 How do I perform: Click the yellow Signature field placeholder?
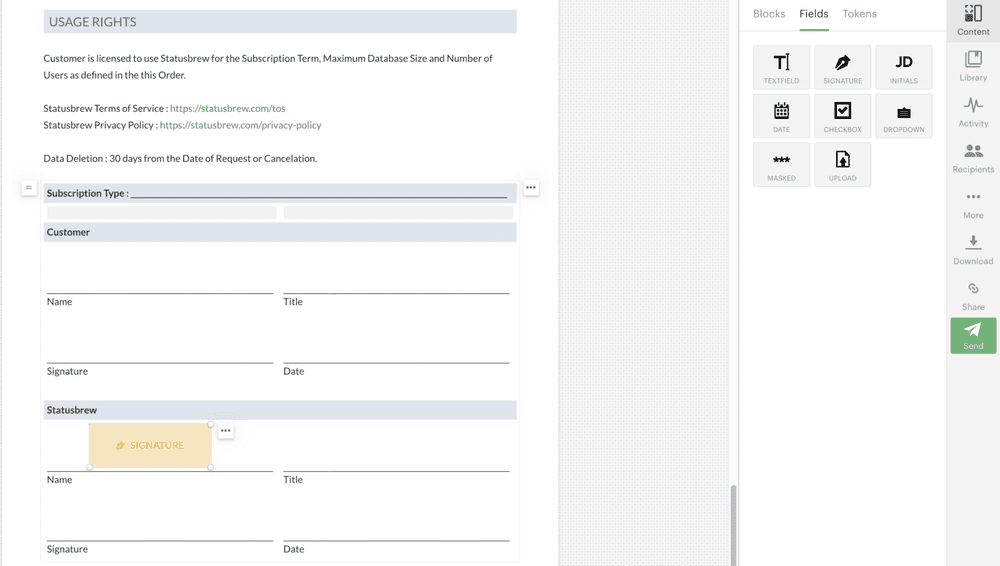pyautogui.click(x=150, y=446)
